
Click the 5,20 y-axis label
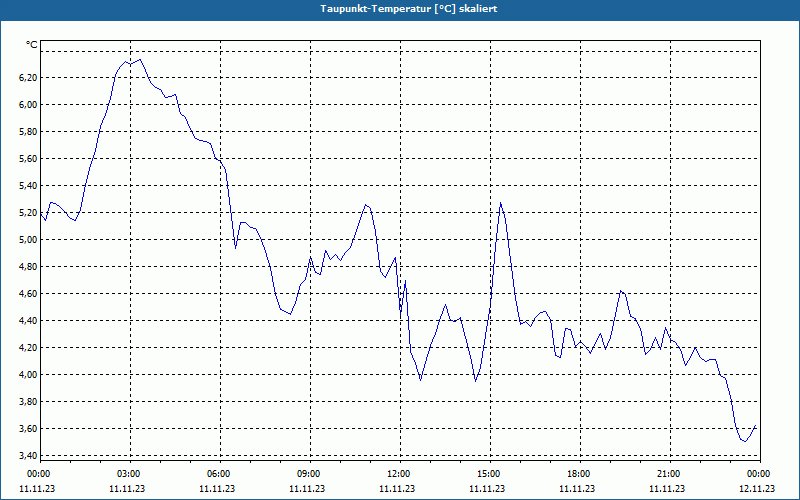28,213
